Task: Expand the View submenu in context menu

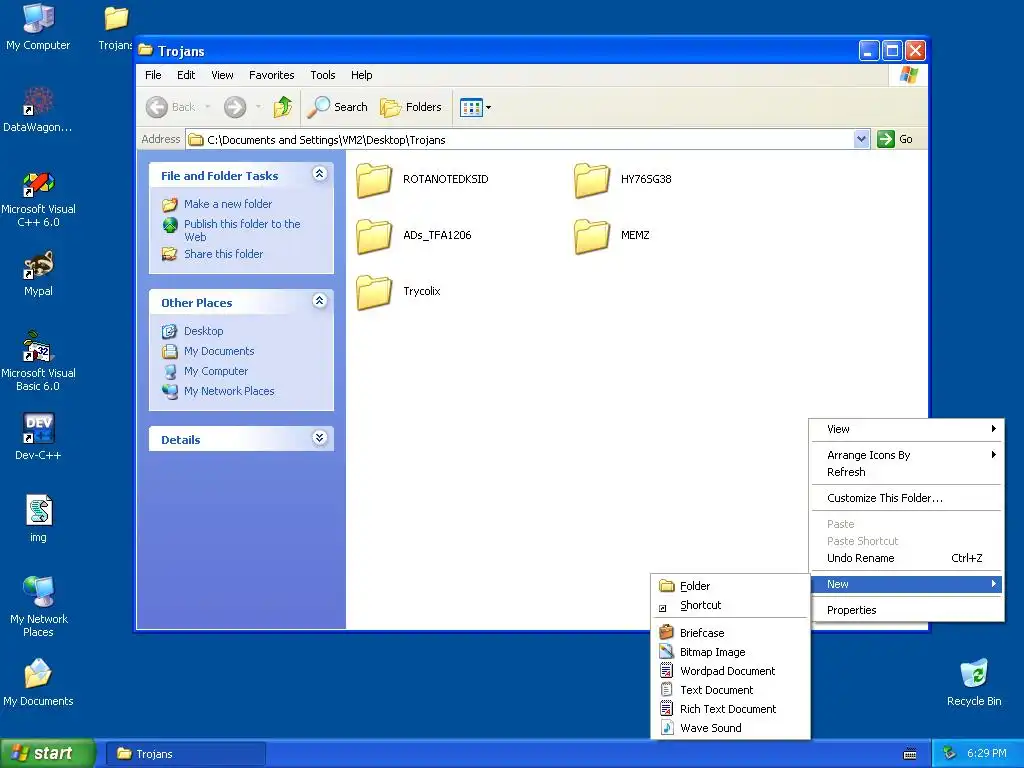Action: [906, 429]
